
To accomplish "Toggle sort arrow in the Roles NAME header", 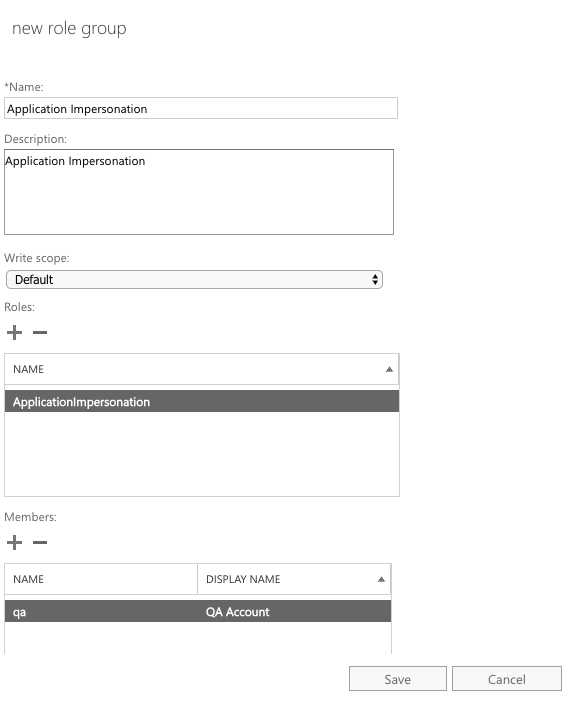I will 389,369.
